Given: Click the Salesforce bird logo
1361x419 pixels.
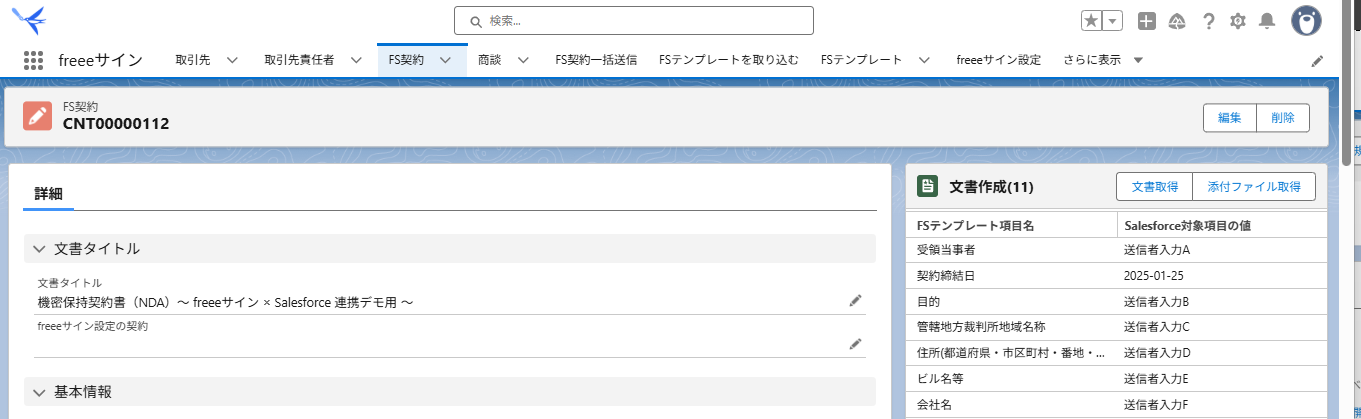Looking at the screenshot, I should 28,19.
